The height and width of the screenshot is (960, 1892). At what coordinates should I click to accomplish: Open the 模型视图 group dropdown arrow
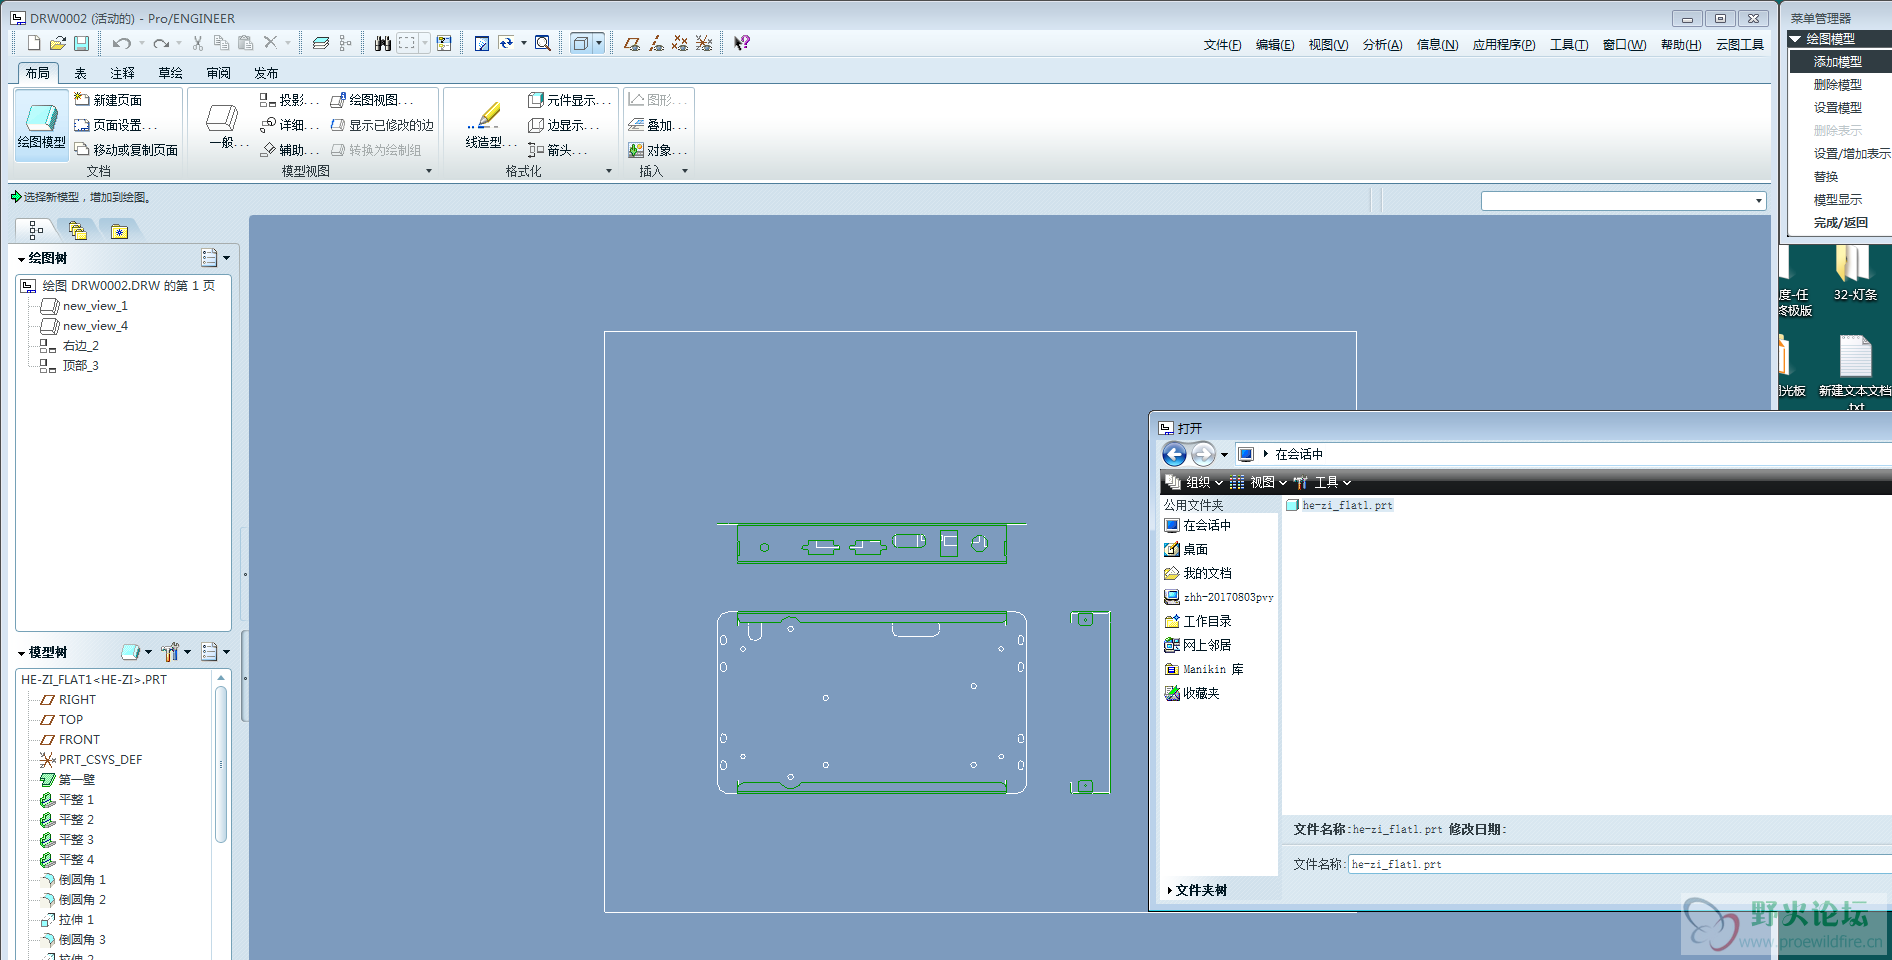pos(429,171)
